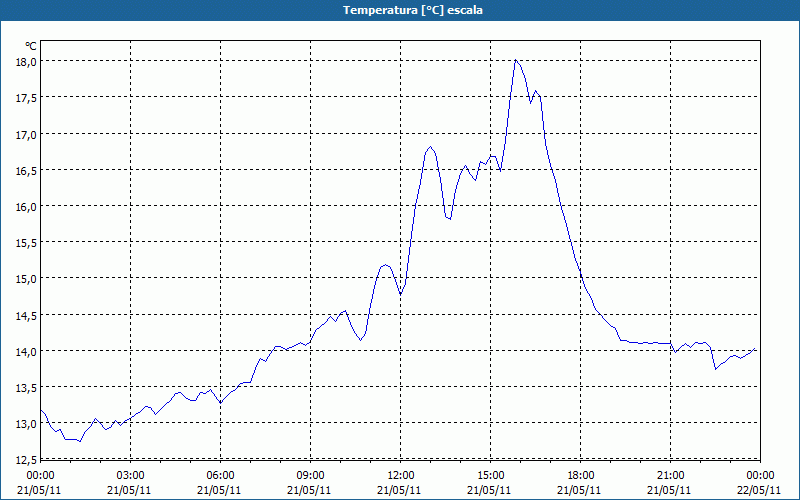Select the 12,5 y-axis label
Viewport: 800px width, 500px height.
(26, 460)
